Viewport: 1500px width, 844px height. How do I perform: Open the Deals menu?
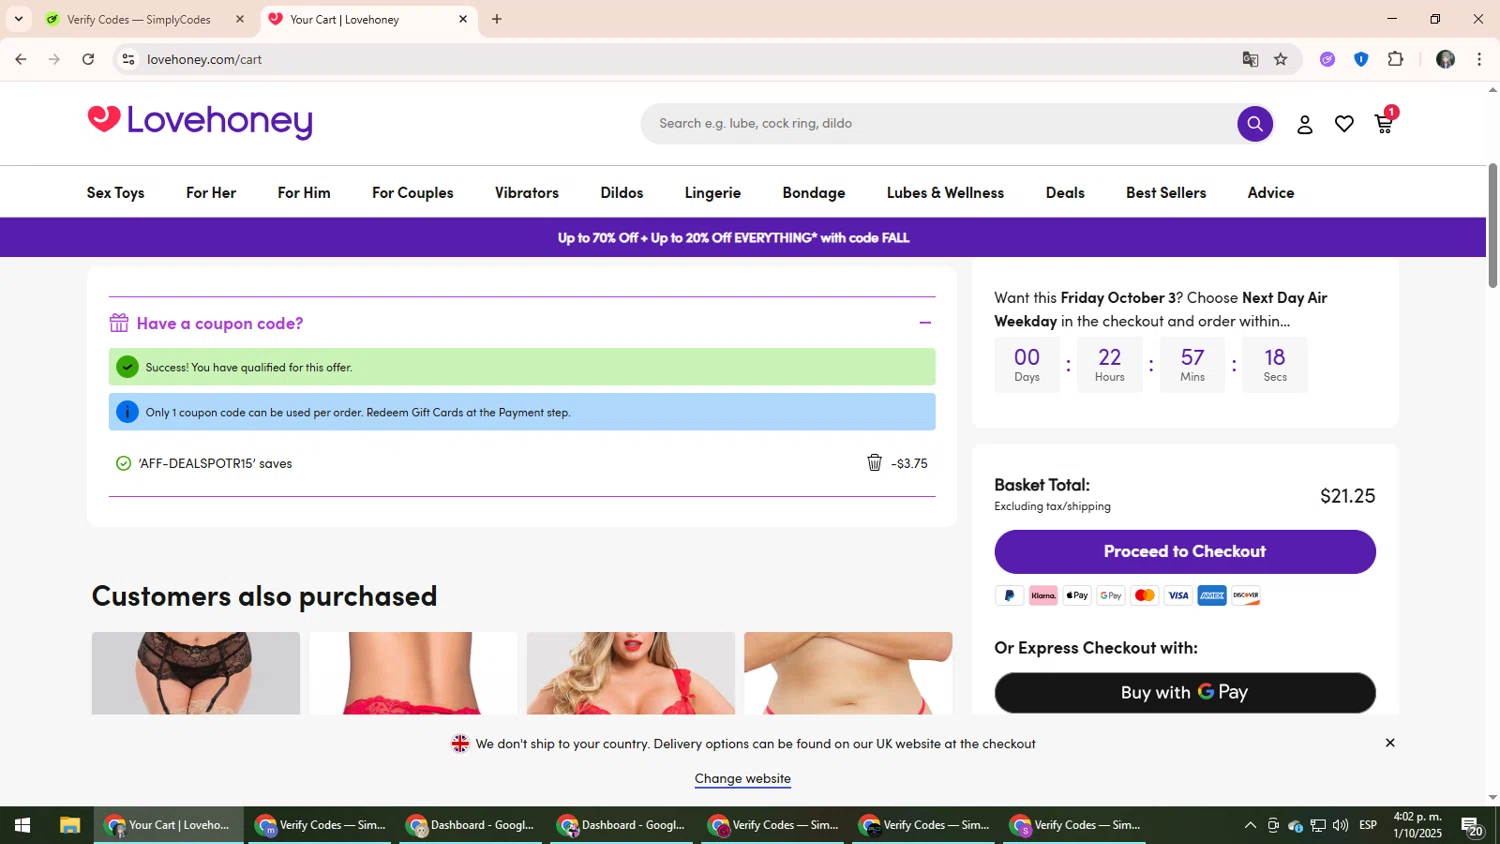(x=1065, y=193)
